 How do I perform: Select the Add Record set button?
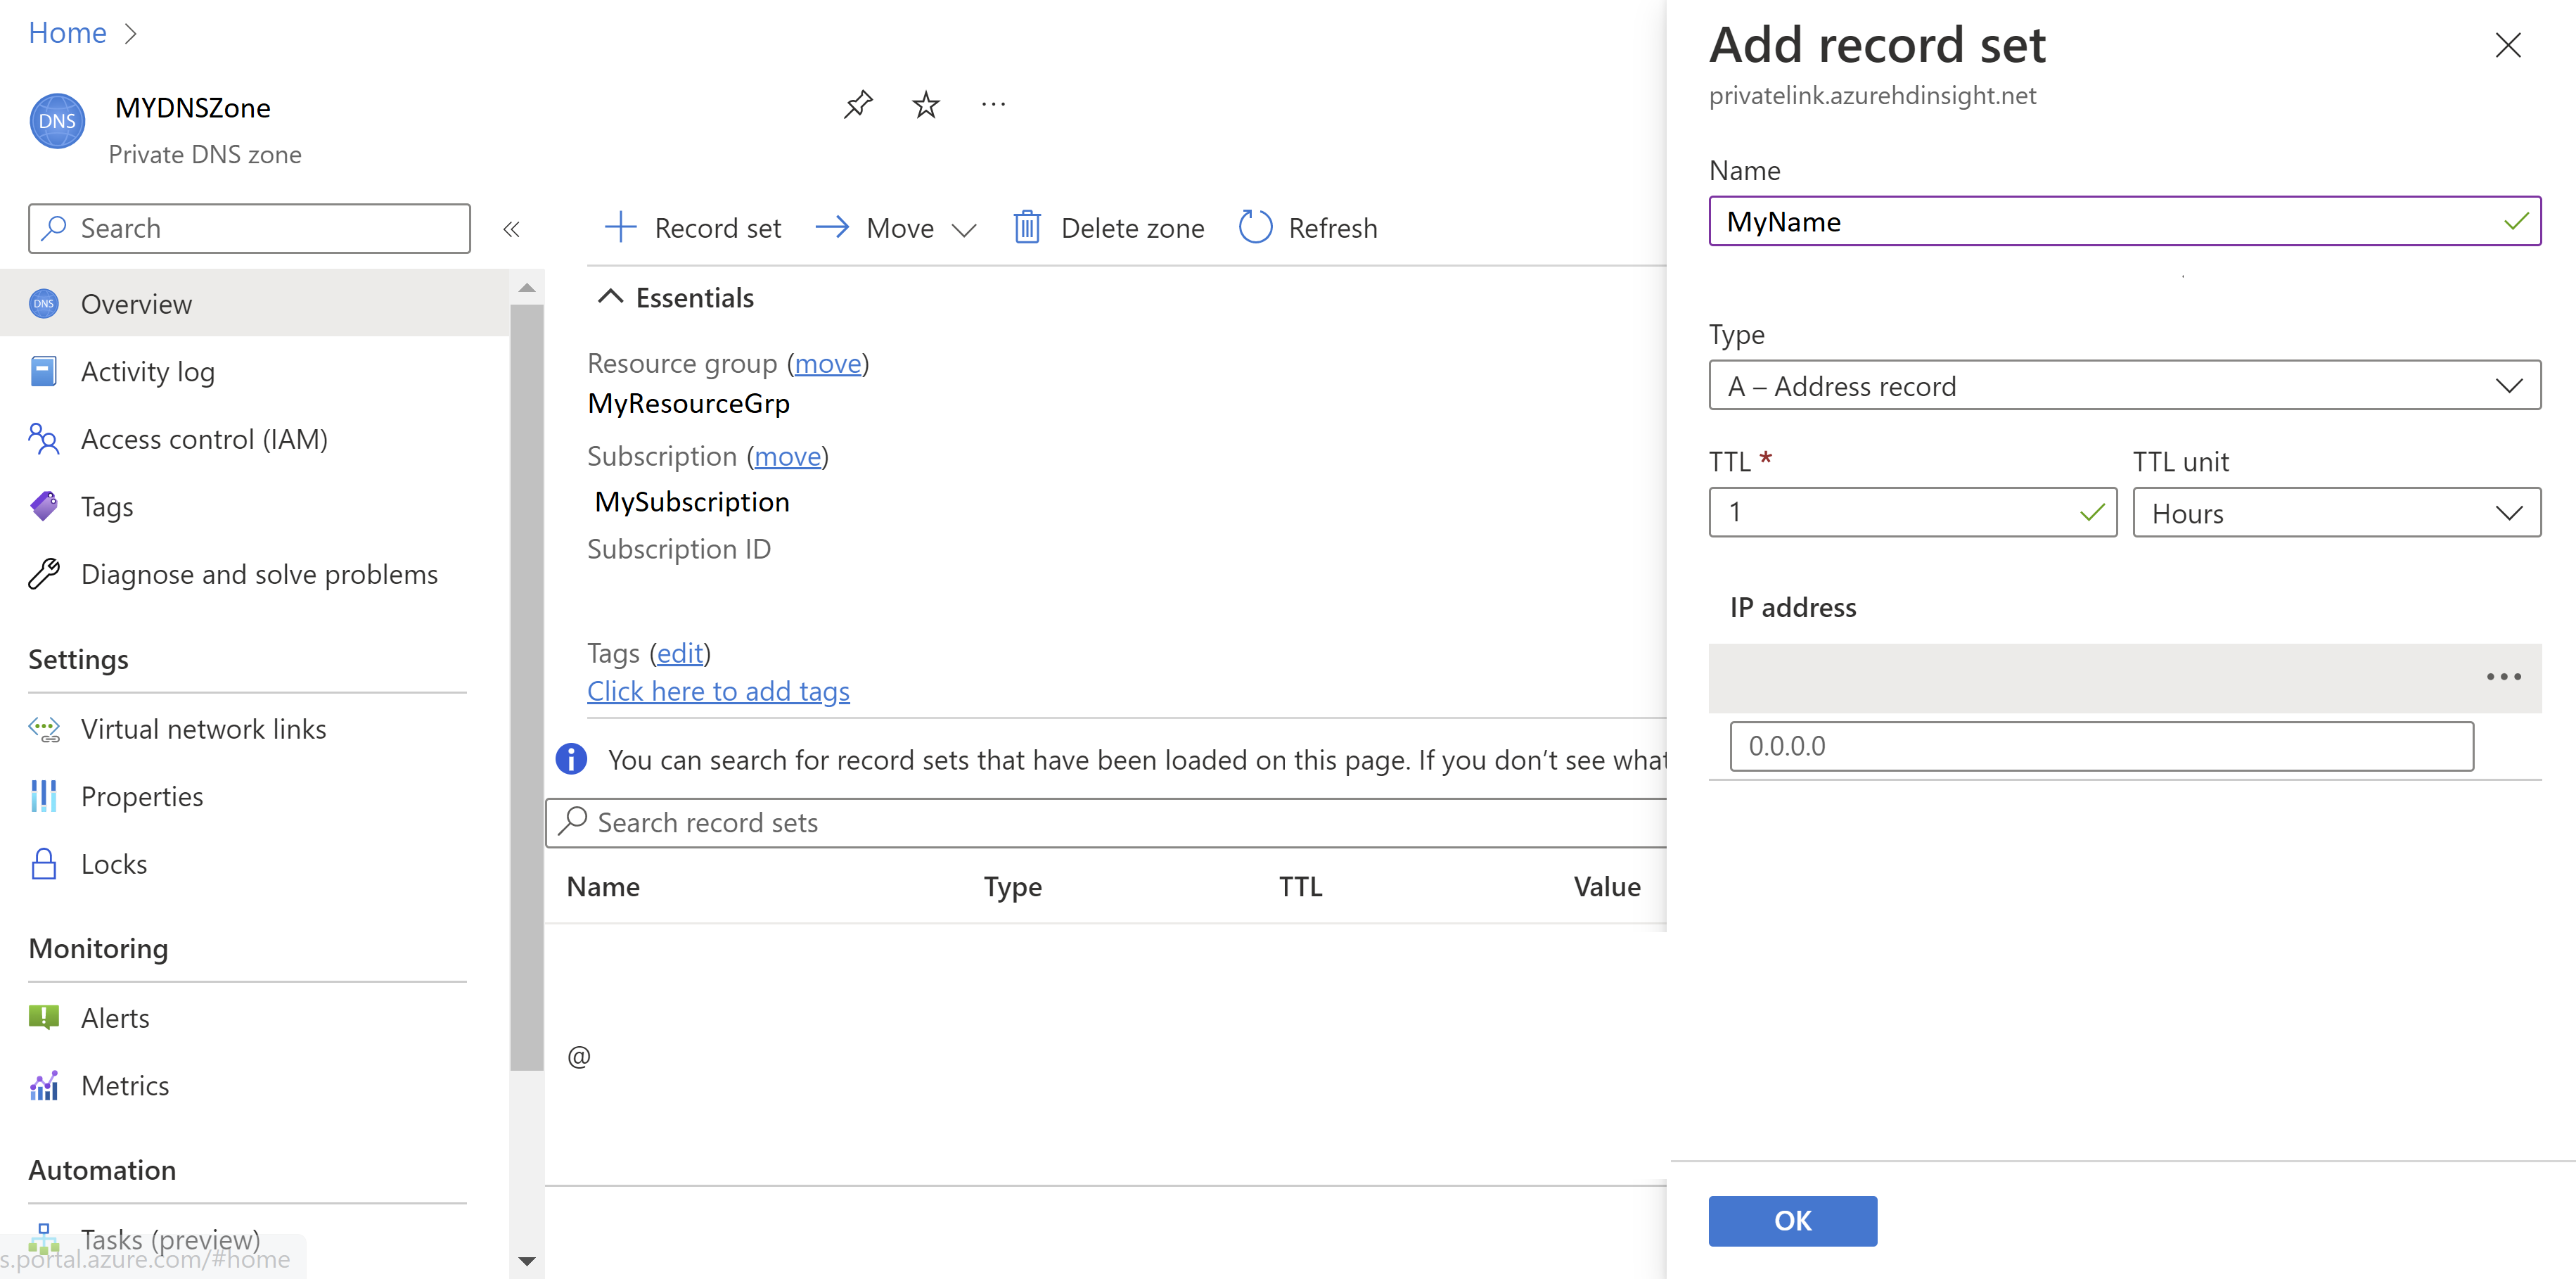[x=695, y=227]
